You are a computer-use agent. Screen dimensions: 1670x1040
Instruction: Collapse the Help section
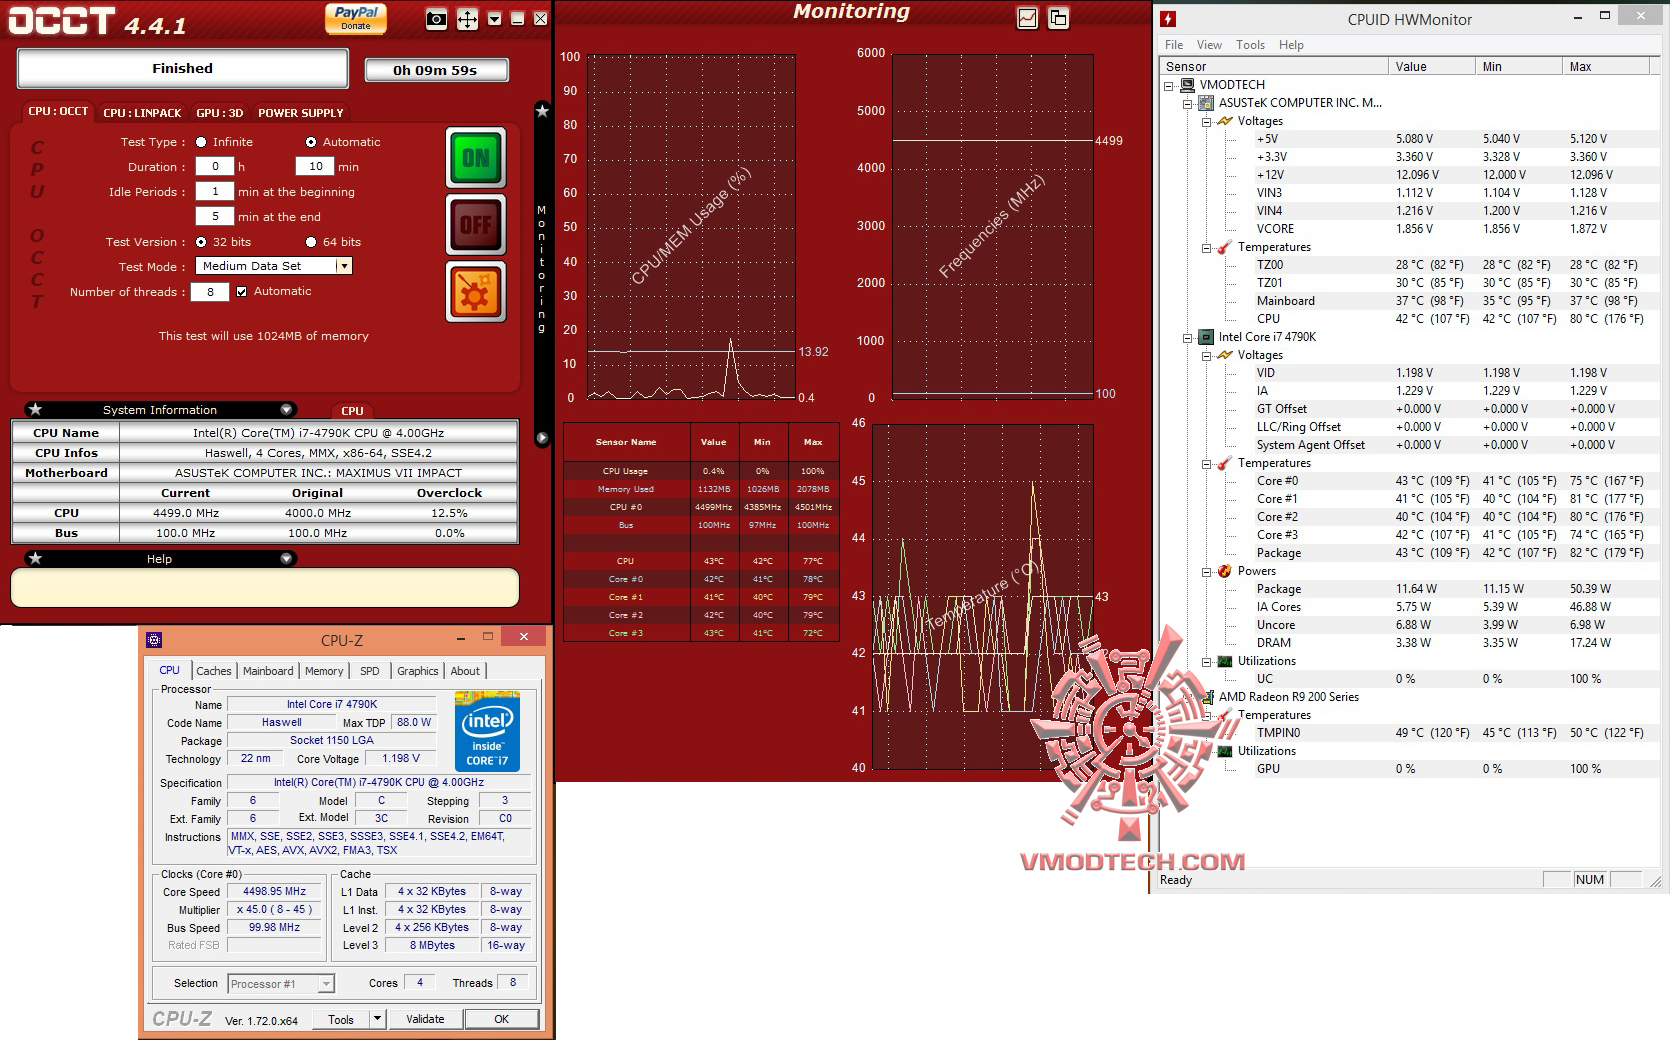(x=287, y=558)
